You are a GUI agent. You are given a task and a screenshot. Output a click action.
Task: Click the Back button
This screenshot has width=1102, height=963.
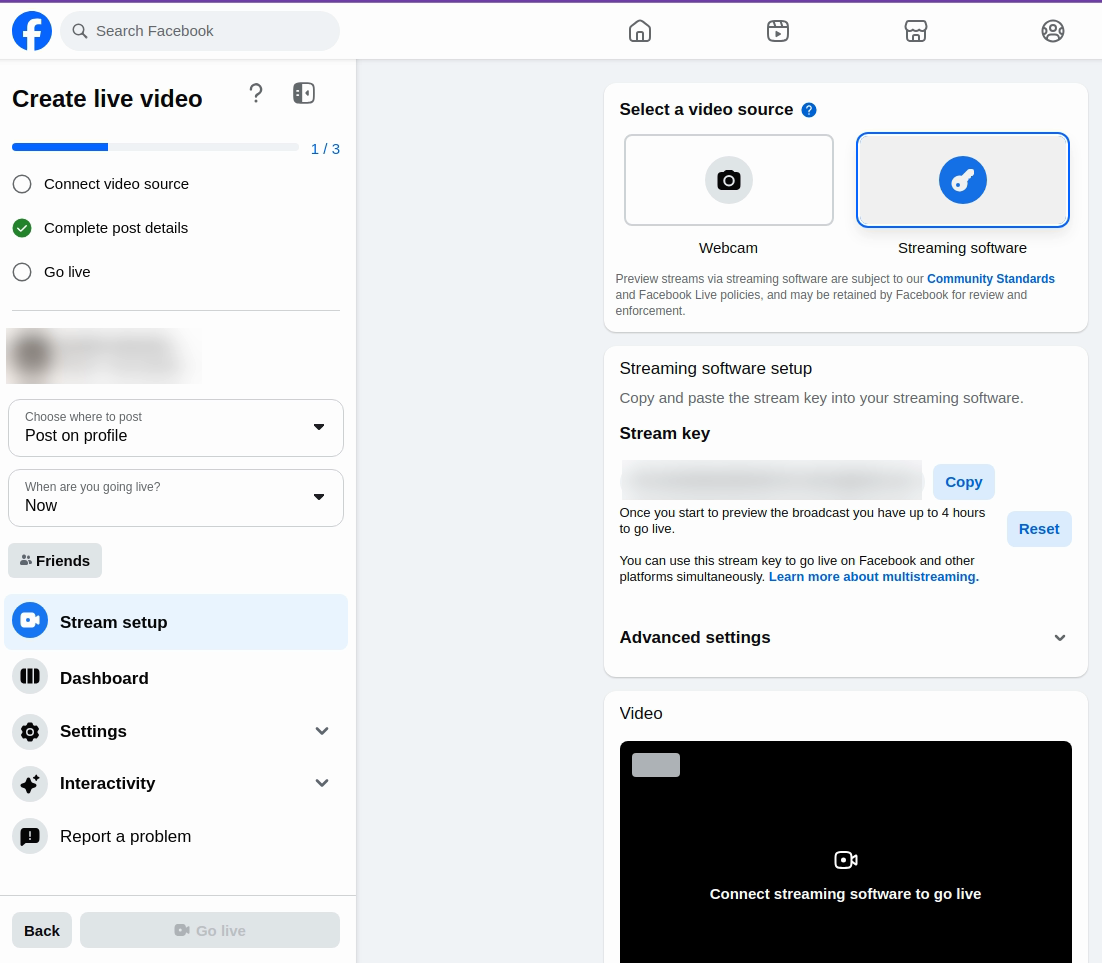coord(42,930)
